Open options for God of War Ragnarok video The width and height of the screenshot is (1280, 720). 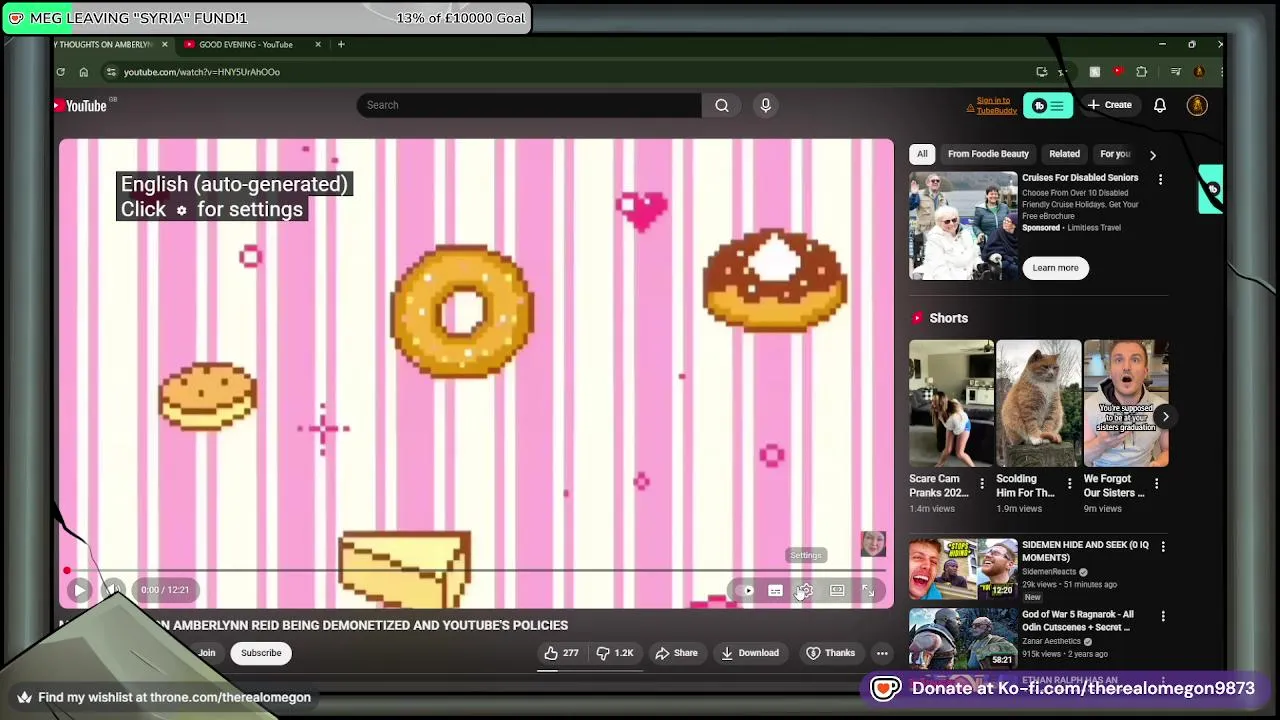[x=1163, y=616]
